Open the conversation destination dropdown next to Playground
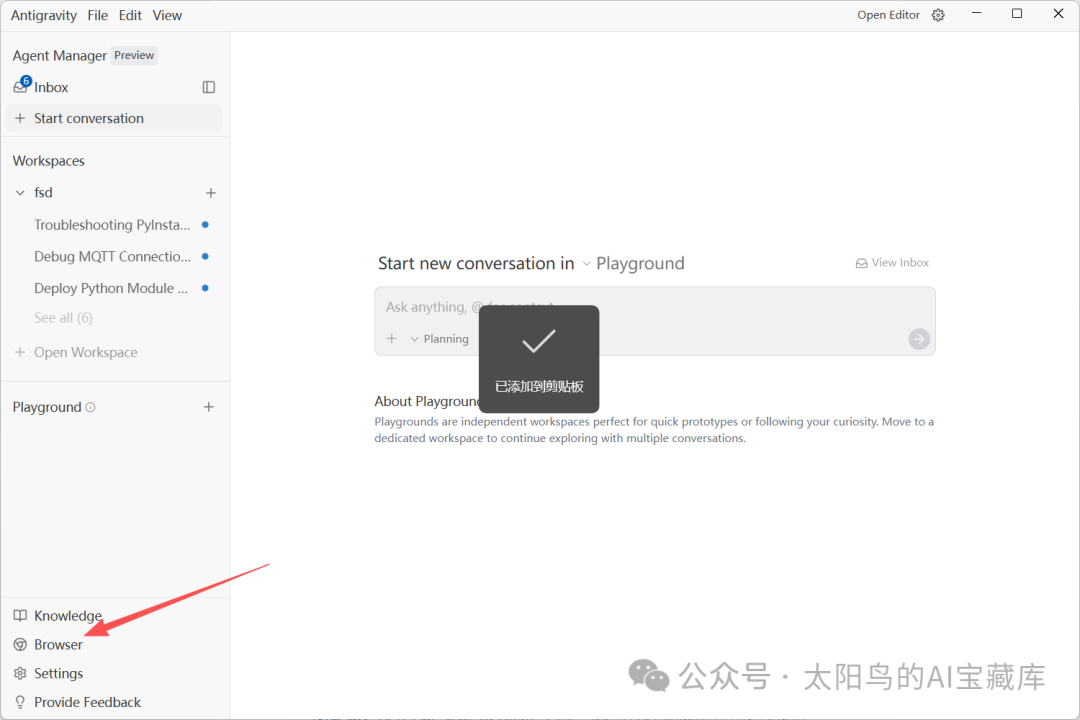1080x720 pixels. (x=585, y=263)
